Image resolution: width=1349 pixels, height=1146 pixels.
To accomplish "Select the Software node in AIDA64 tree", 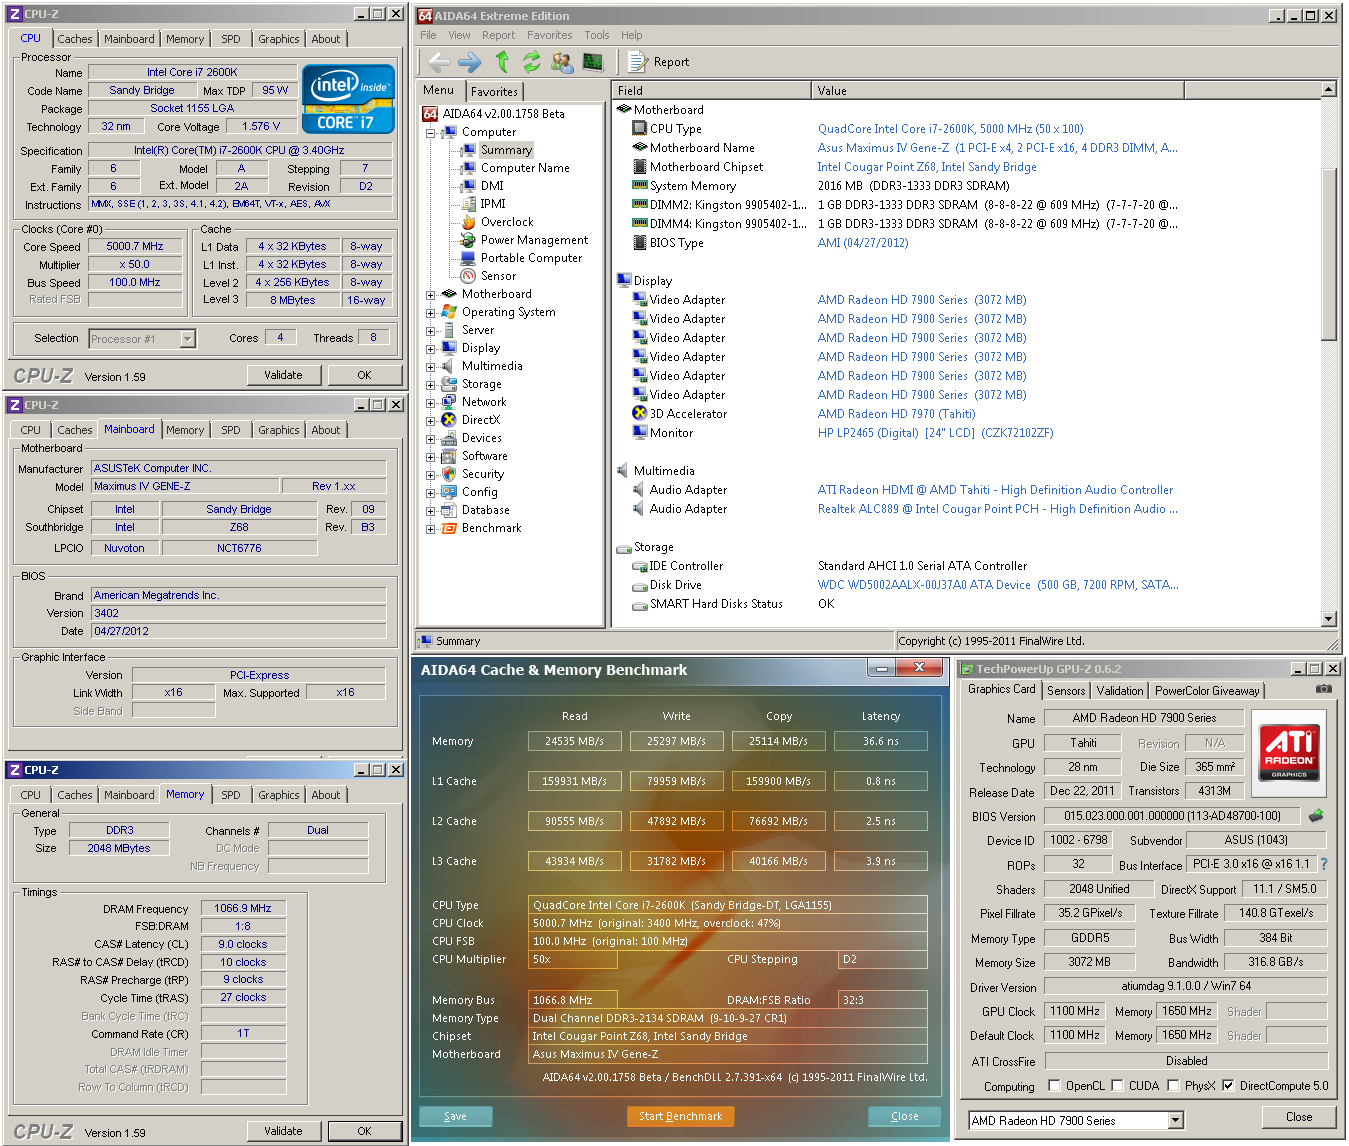I will [475, 456].
